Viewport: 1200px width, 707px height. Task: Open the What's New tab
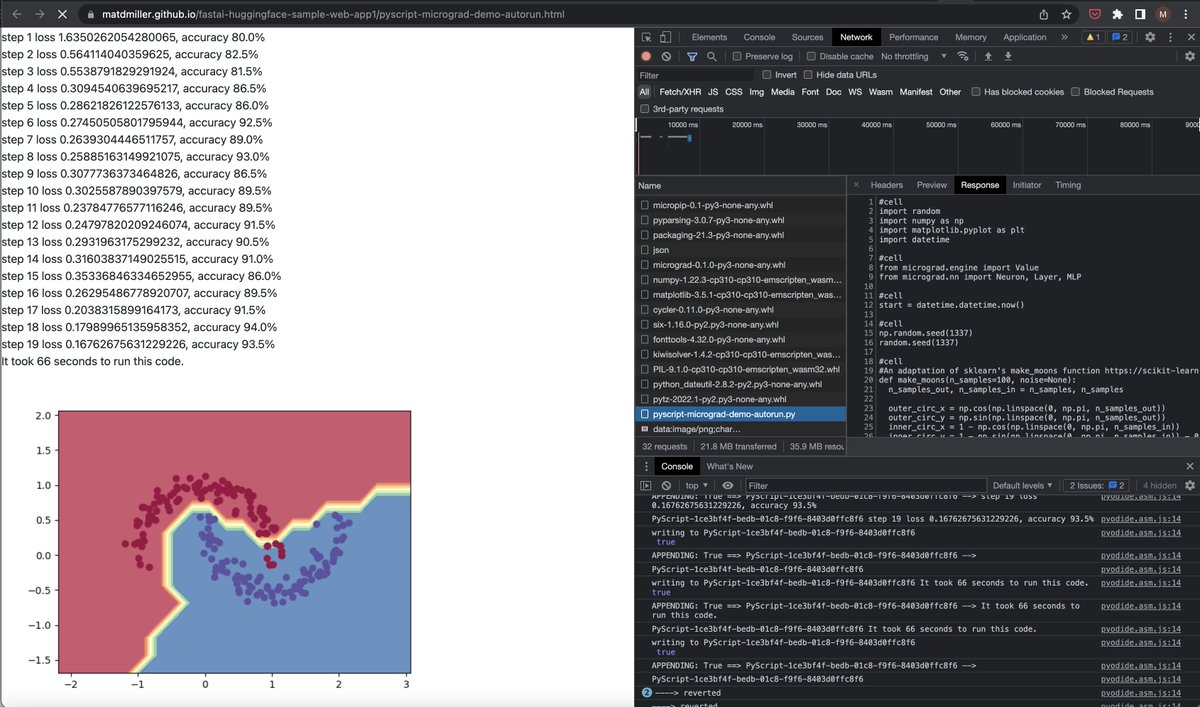click(x=730, y=465)
